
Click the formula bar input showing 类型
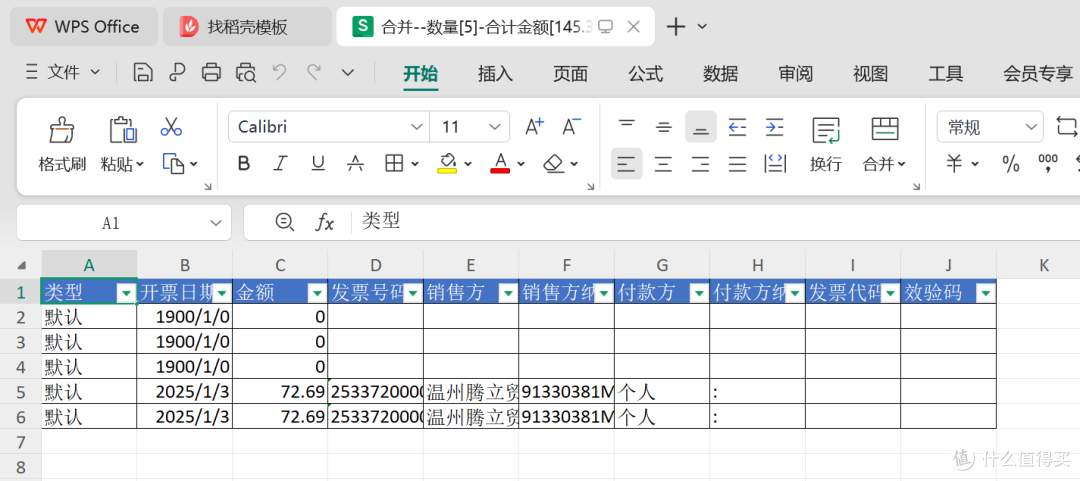click(x=716, y=221)
